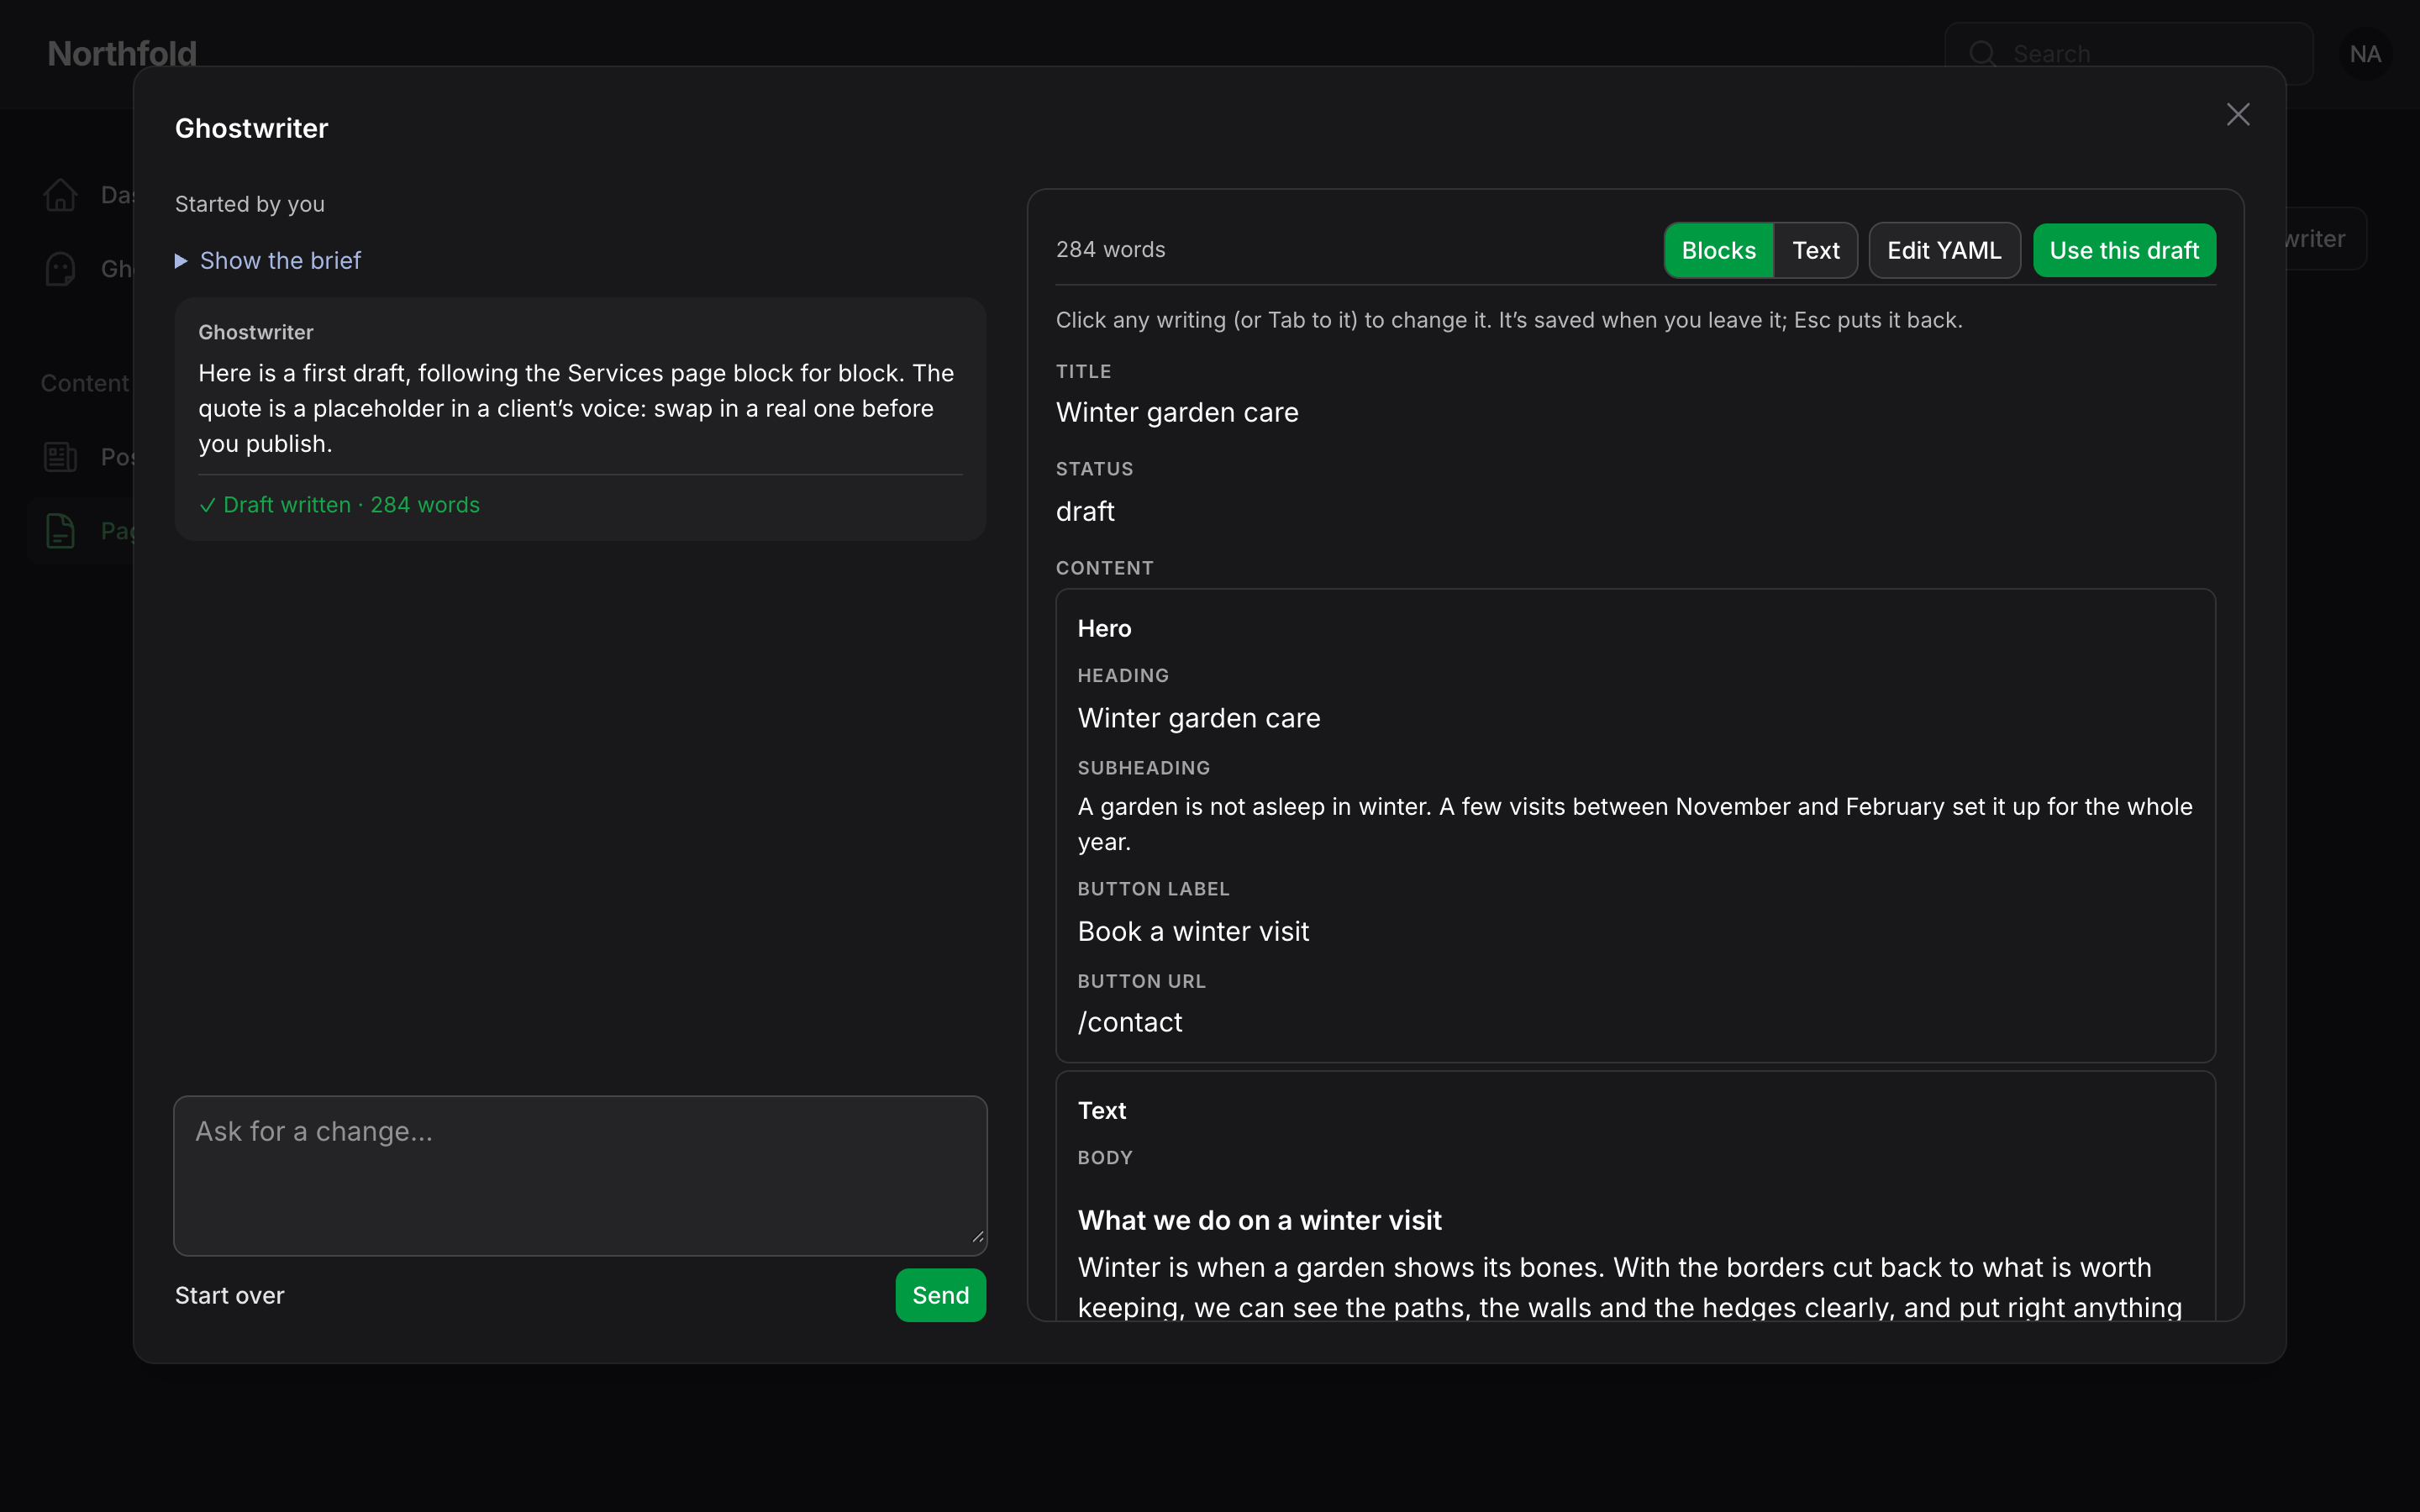Edit the Hero subheading paragraph
2420x1512 pixels.
pyautogui.click(x=1635, y=824)
